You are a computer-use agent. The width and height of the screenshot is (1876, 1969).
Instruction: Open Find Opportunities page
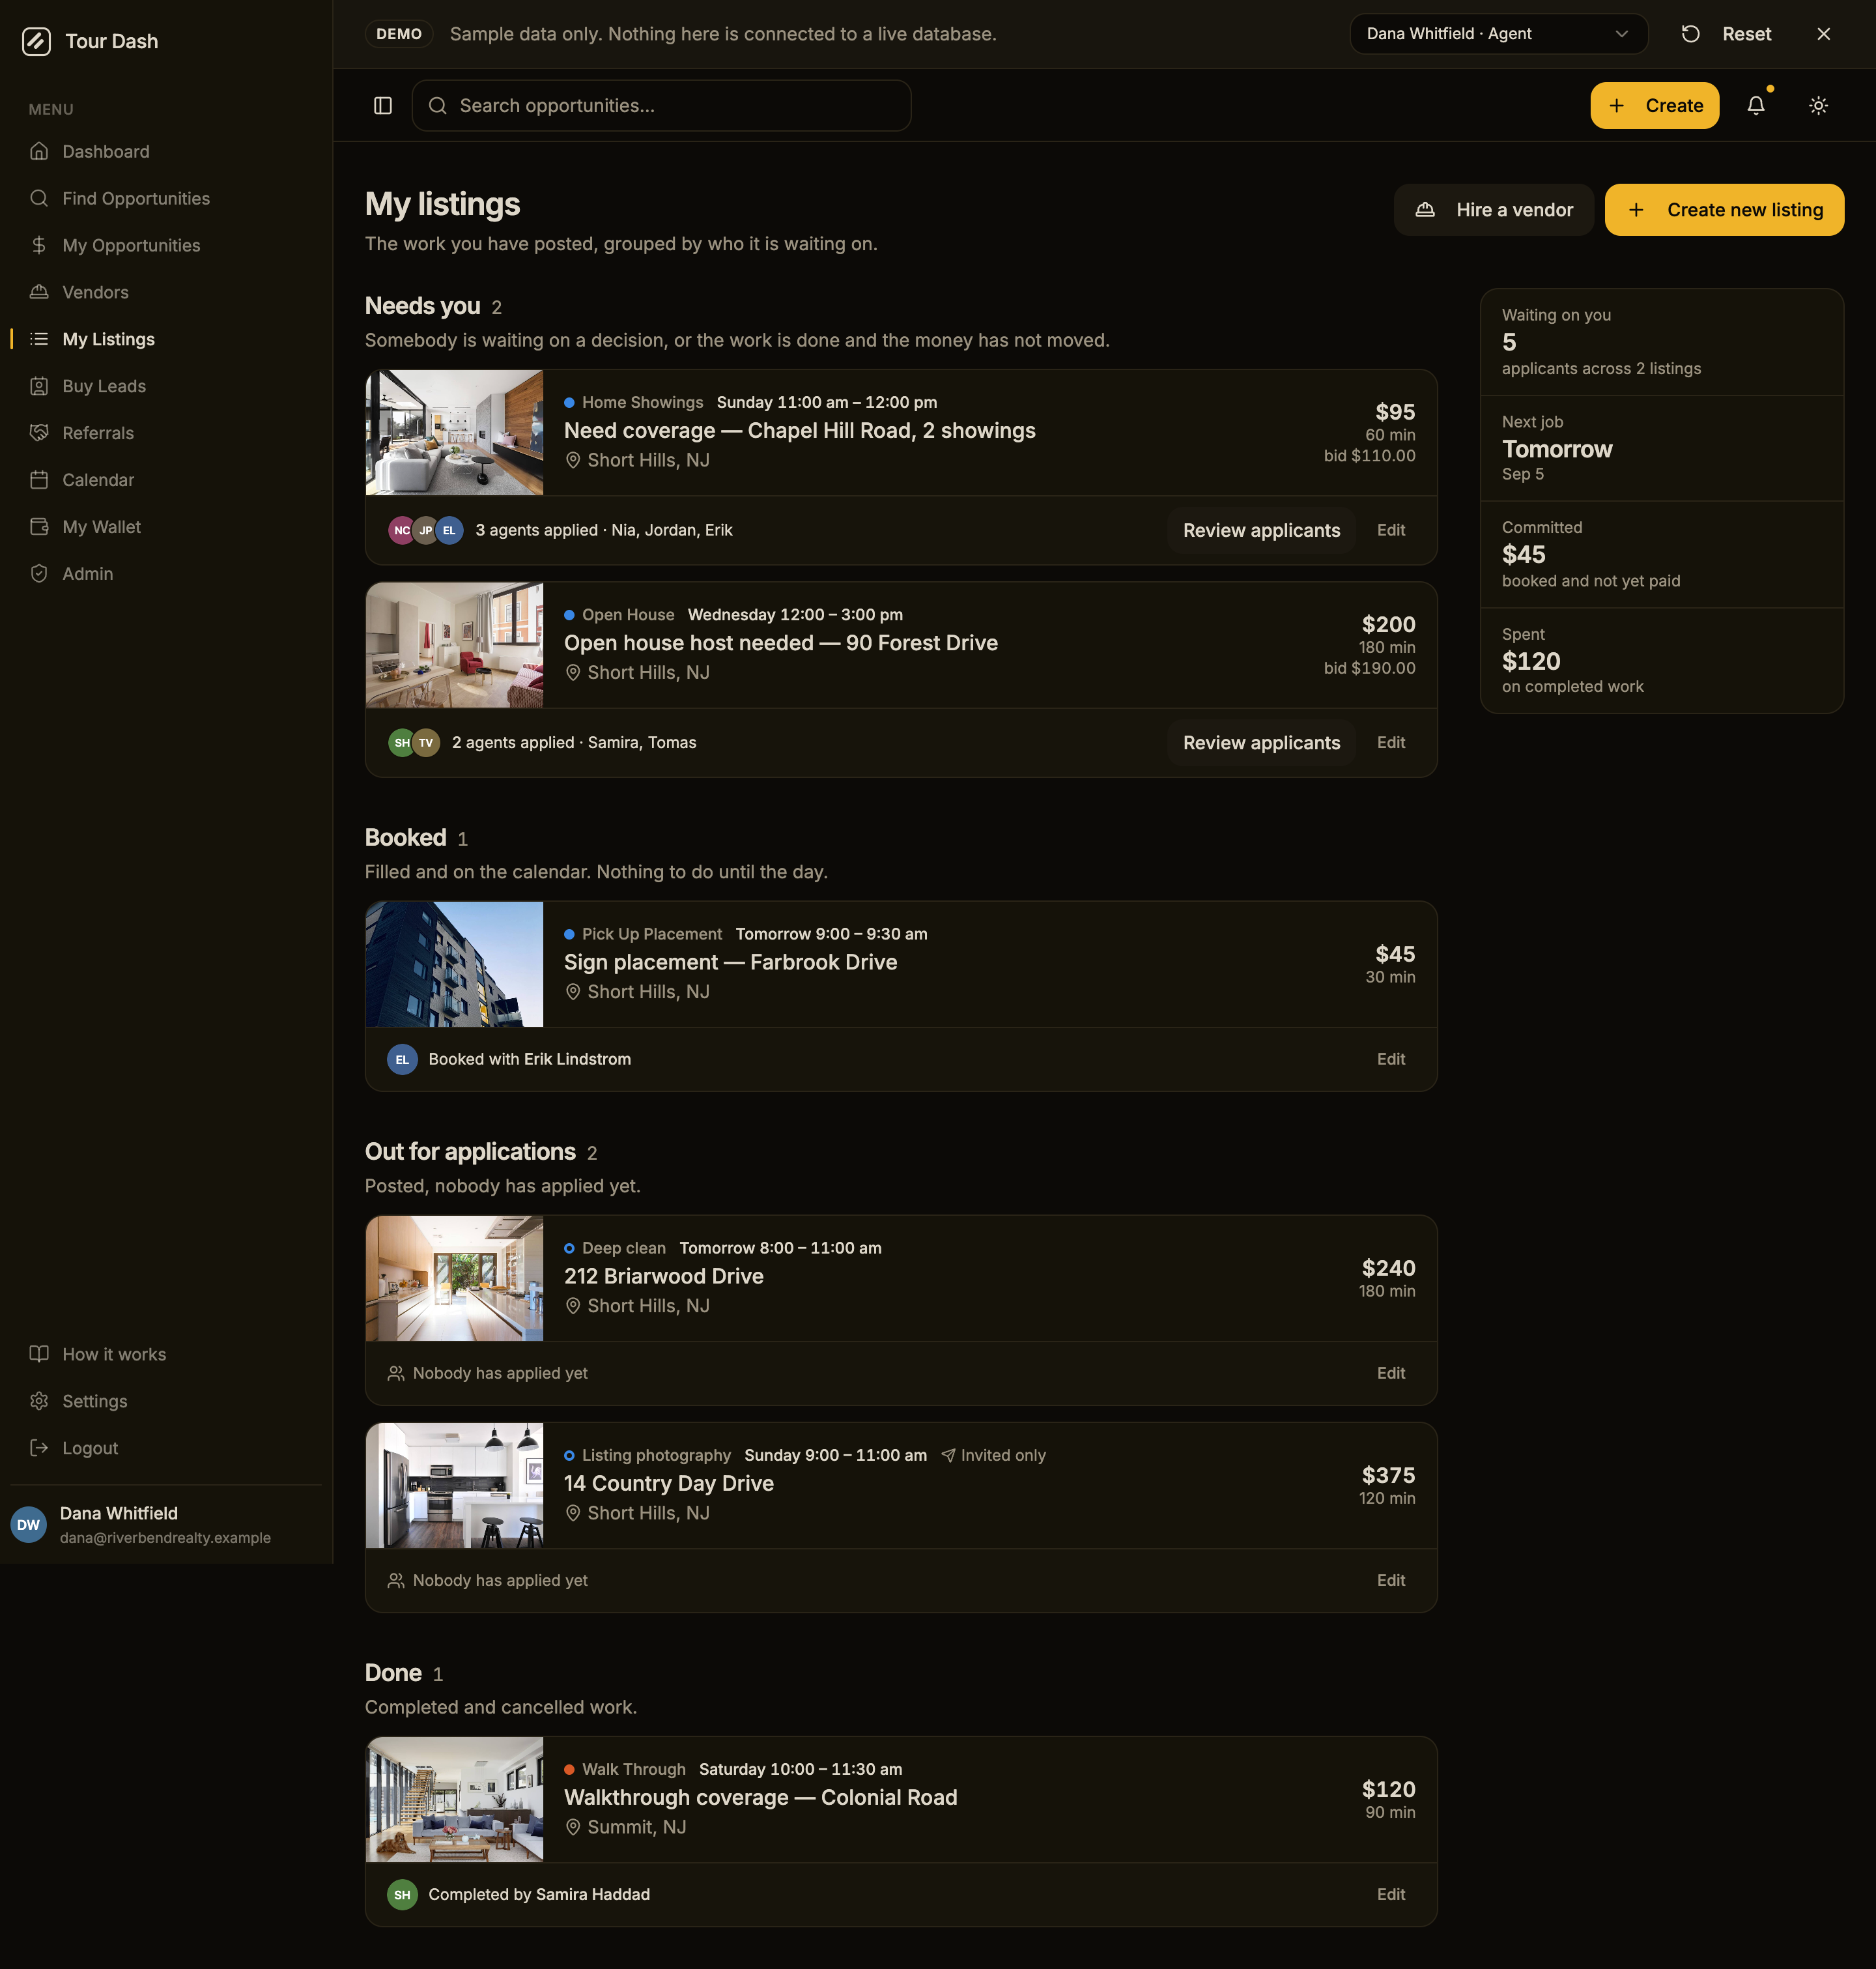[x=166, y=199]
